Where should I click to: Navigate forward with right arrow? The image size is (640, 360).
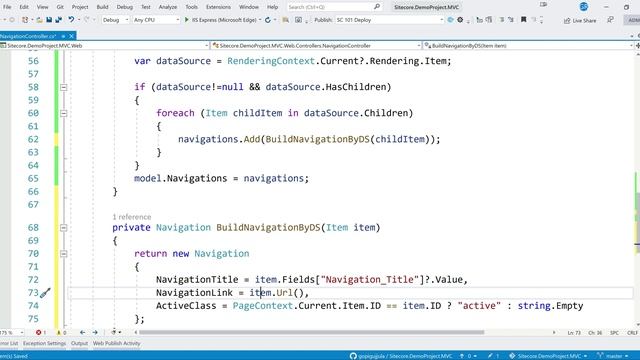coord(95,333)
